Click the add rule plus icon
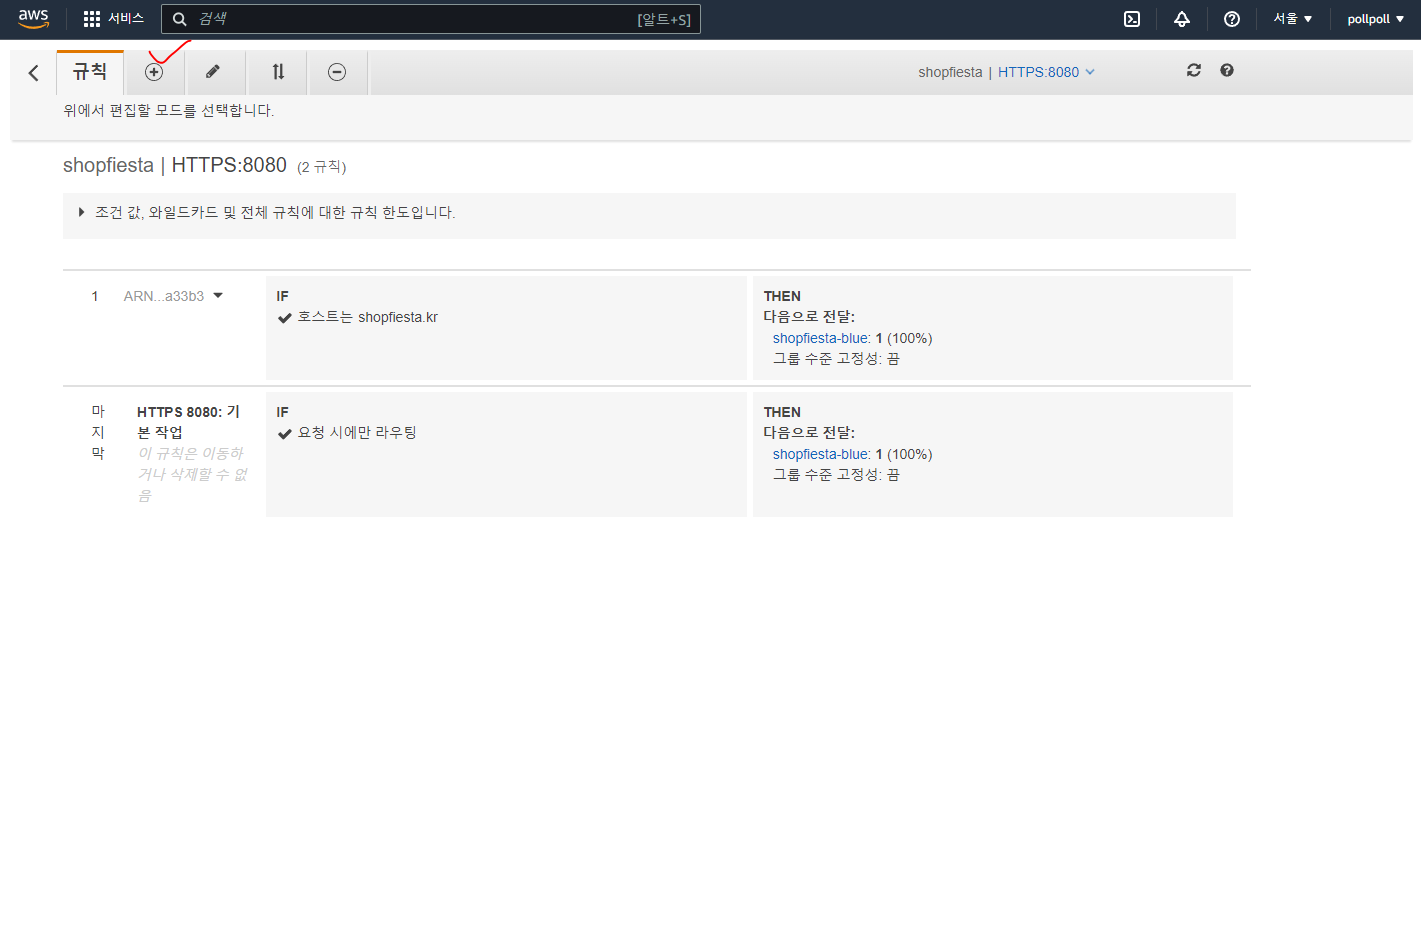The height and width of the screenshot is (929, 1421). point(154,72)
